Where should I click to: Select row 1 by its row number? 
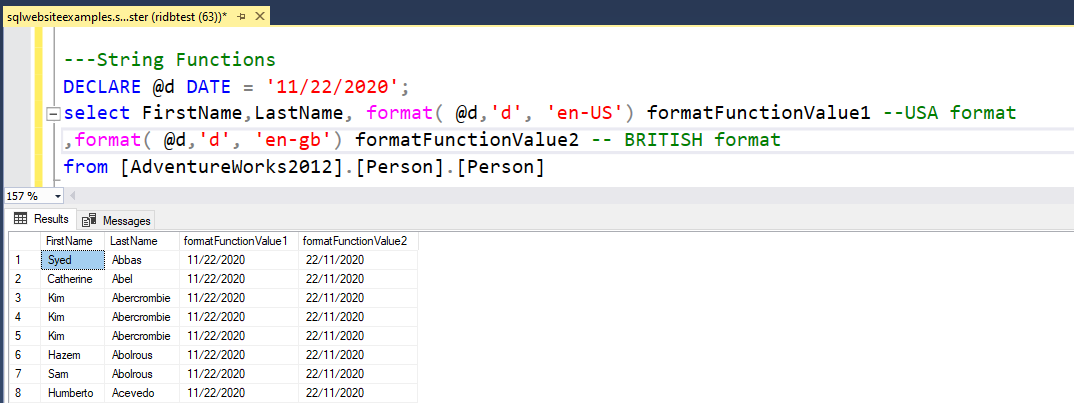coord(25,260)
